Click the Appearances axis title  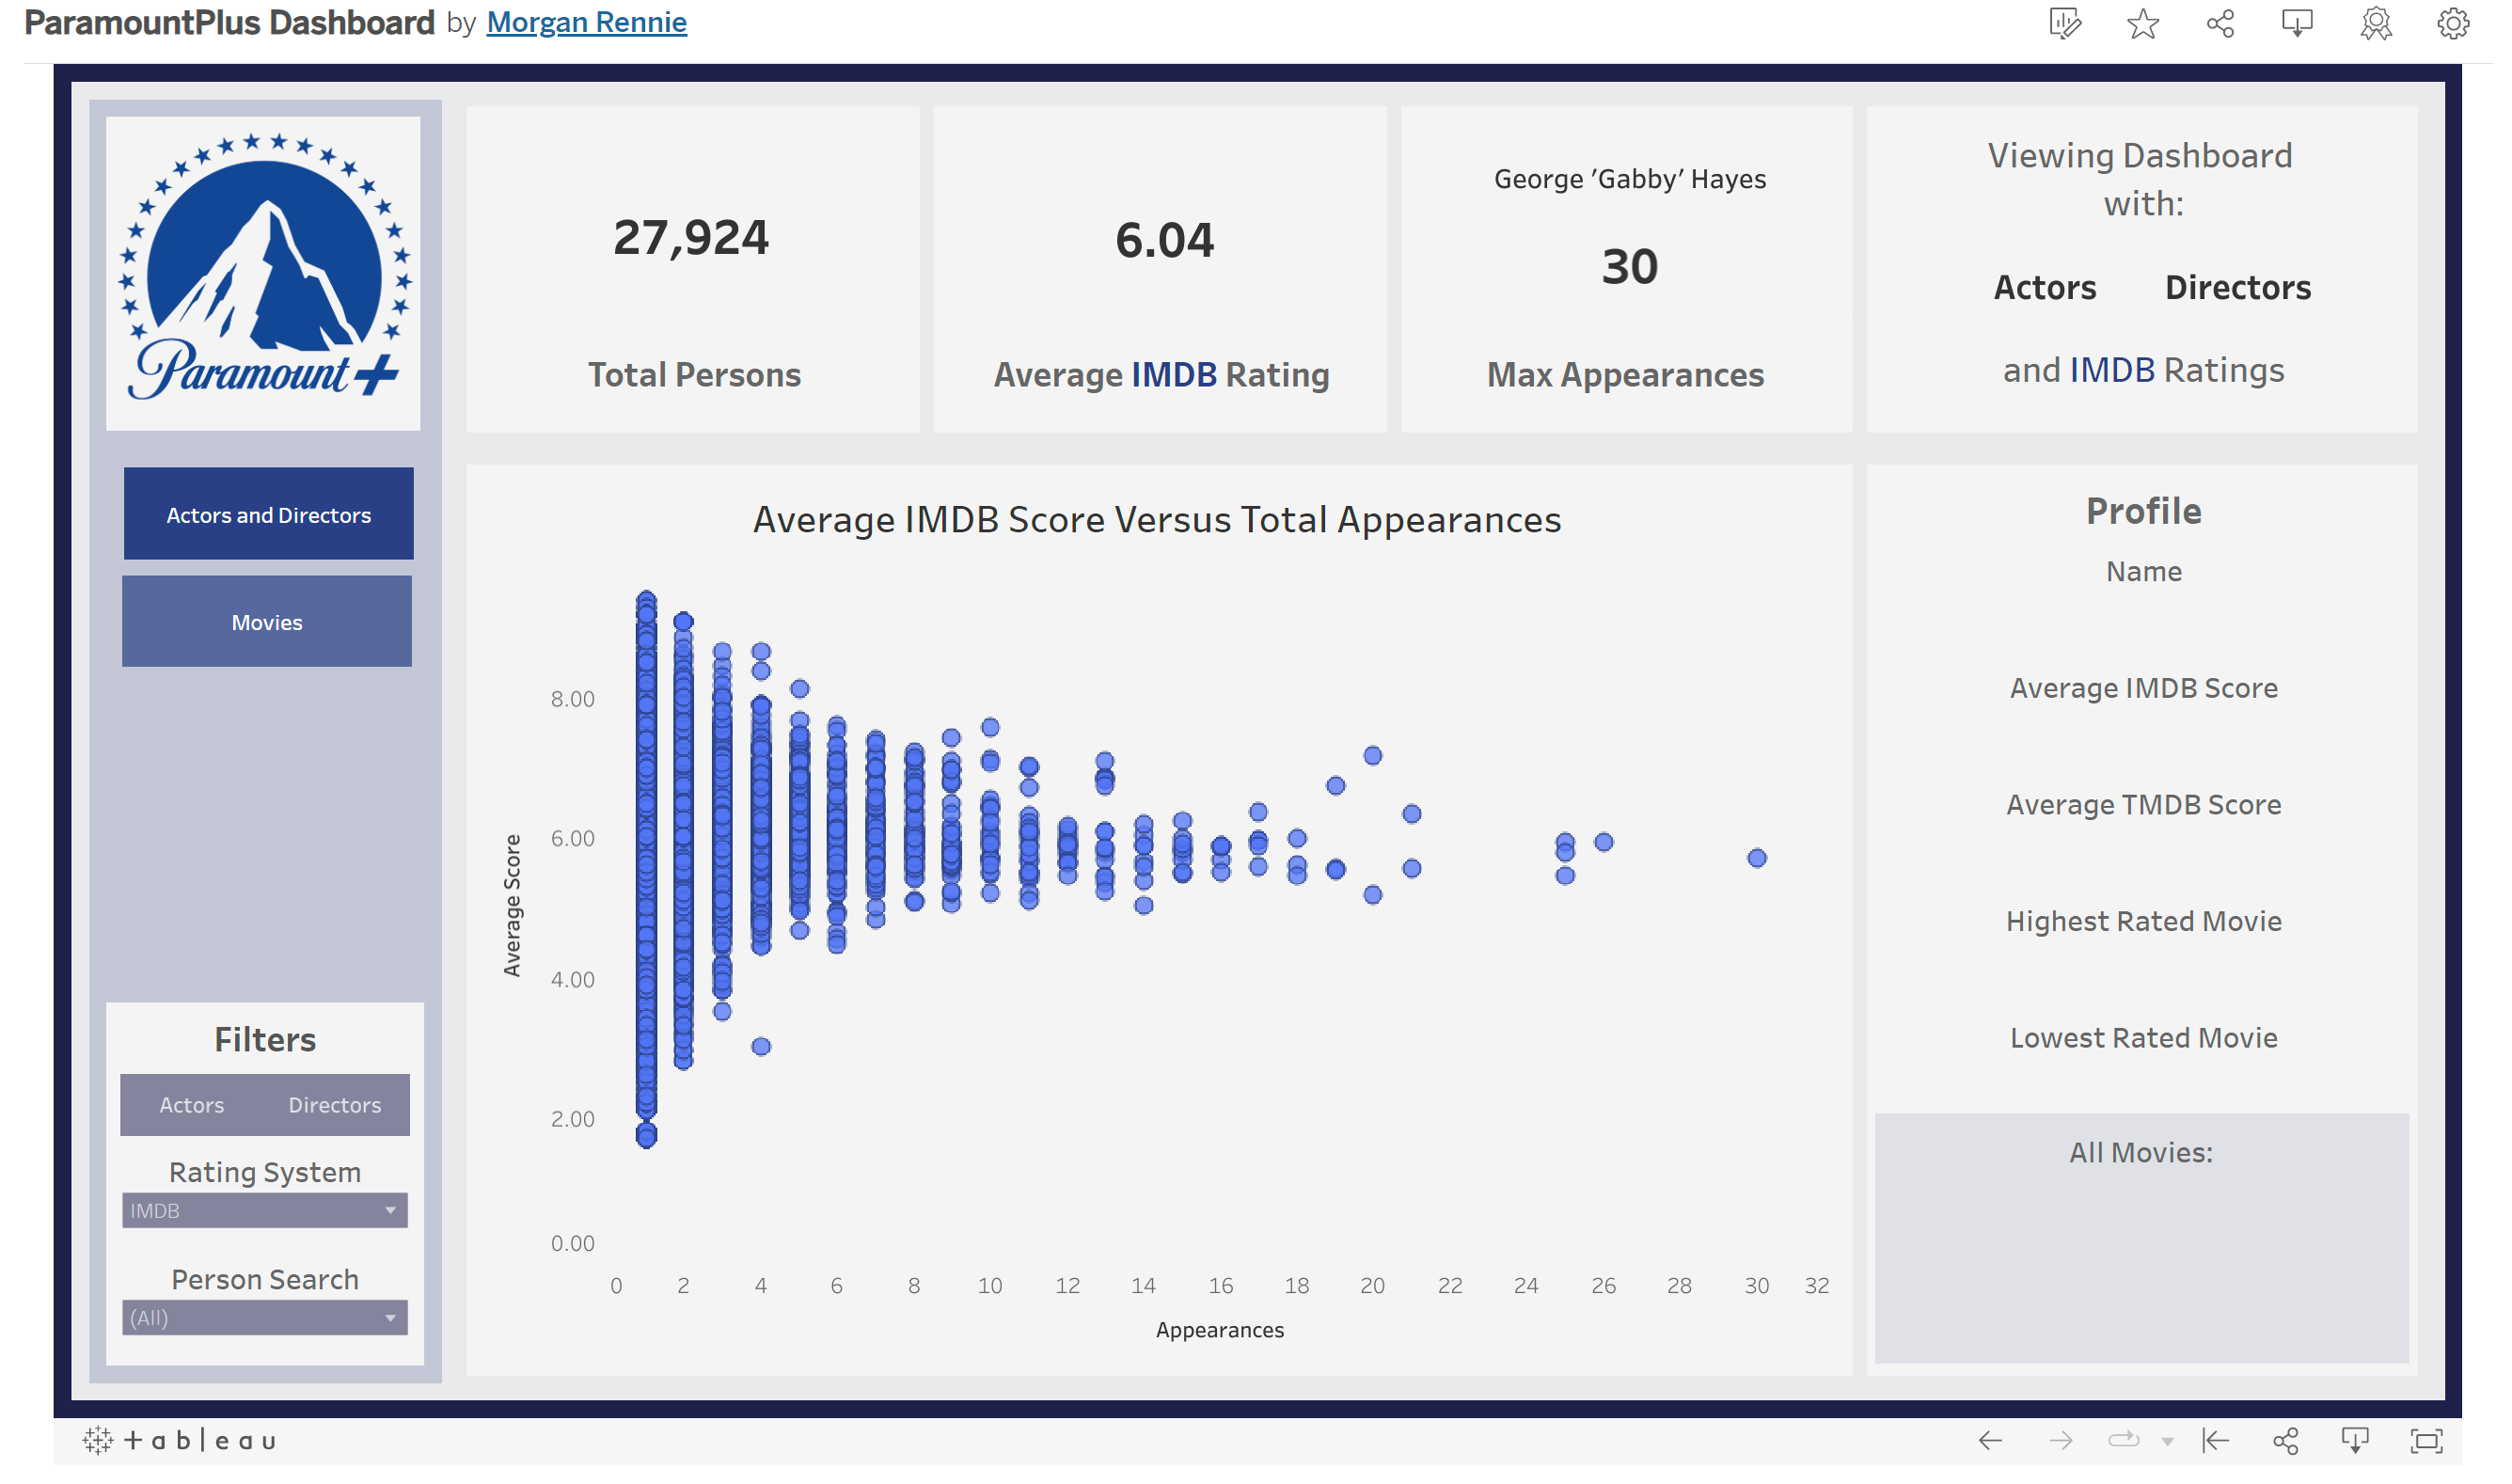click(1220, 1329)
